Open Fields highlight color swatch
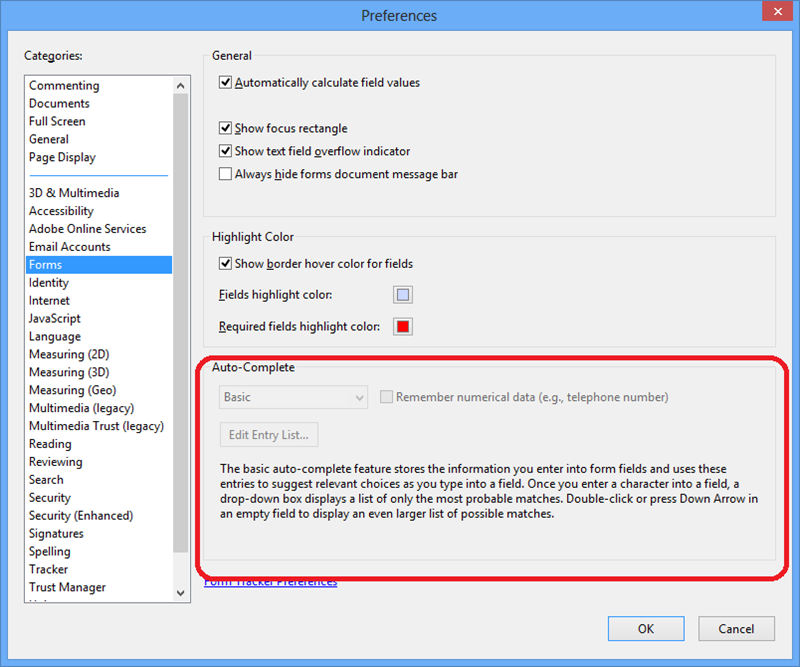This screenshot has width=800, height=667. (402, 295)
